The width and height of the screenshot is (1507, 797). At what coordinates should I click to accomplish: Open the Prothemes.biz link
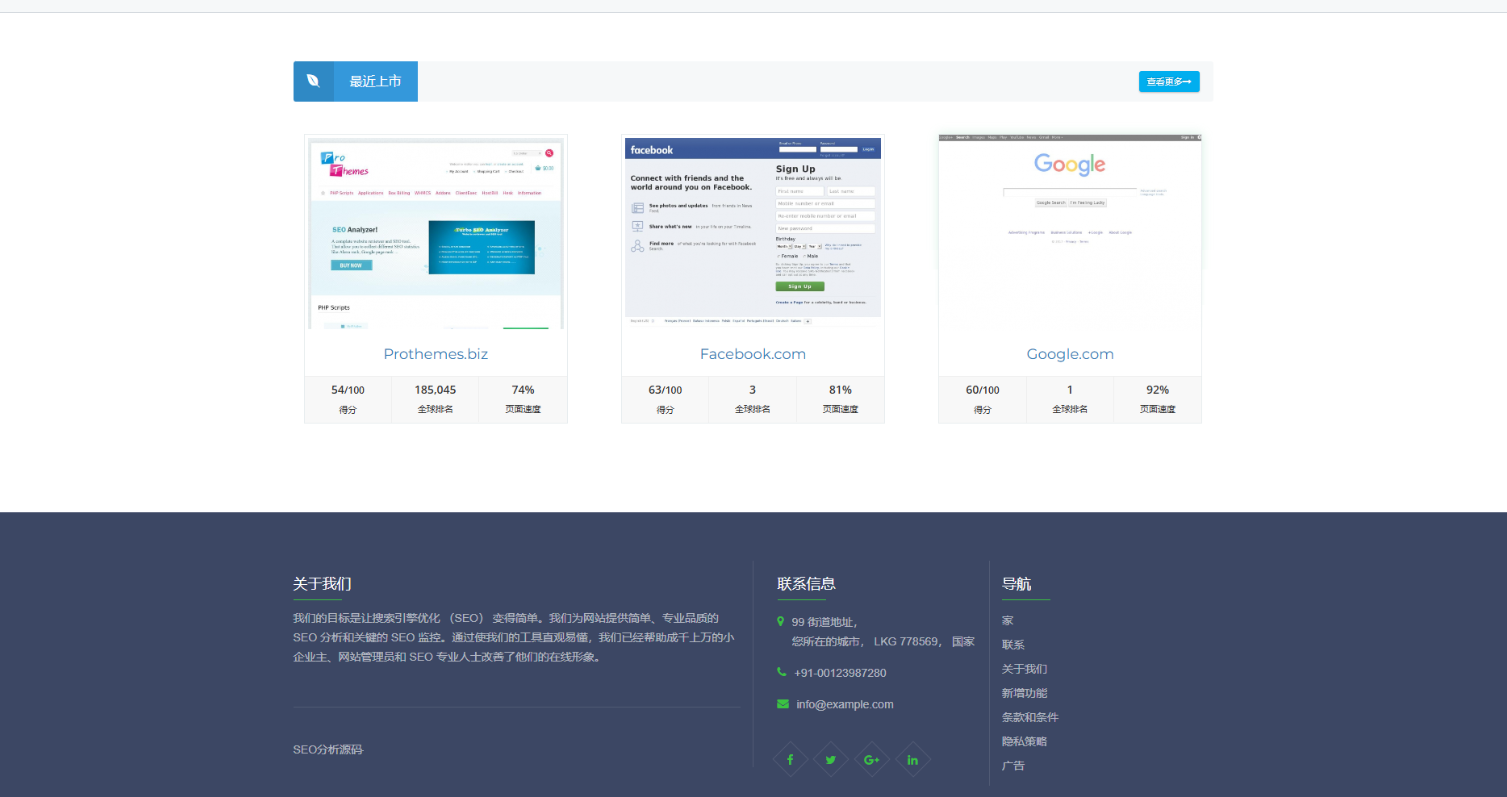436,354
